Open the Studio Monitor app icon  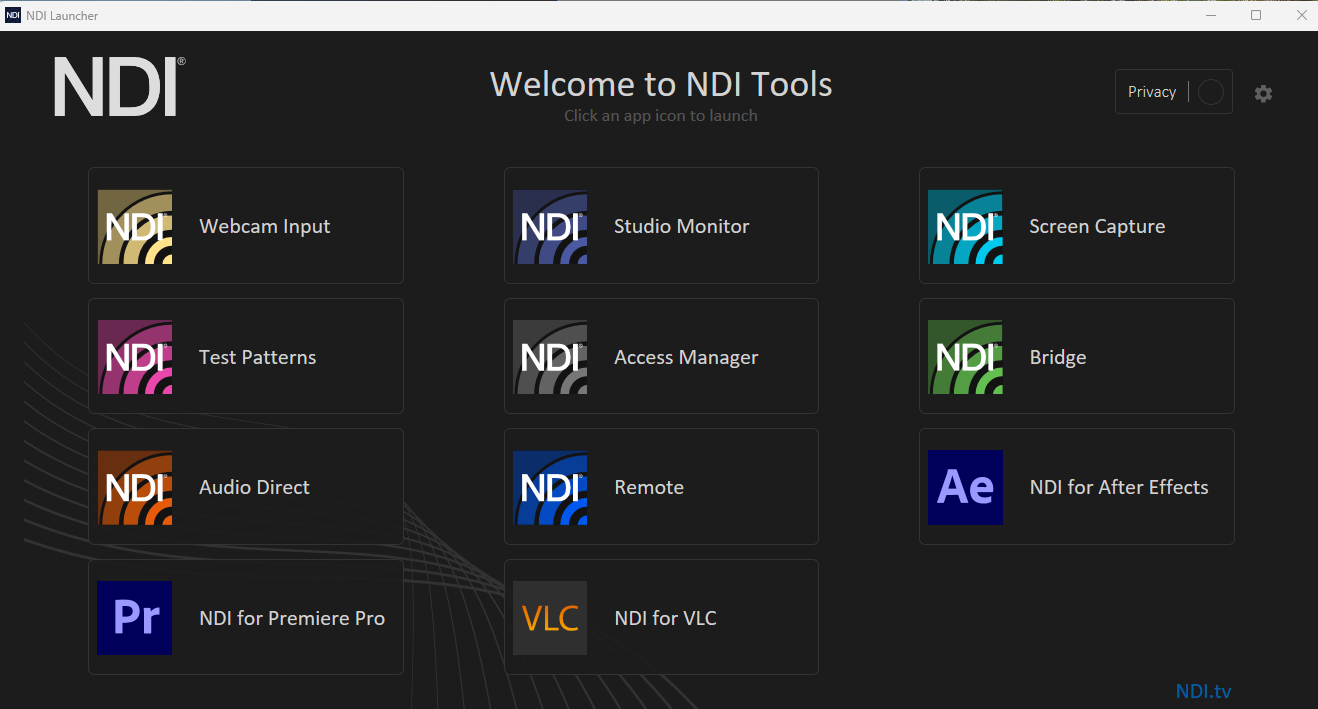[x=550, y=227]
